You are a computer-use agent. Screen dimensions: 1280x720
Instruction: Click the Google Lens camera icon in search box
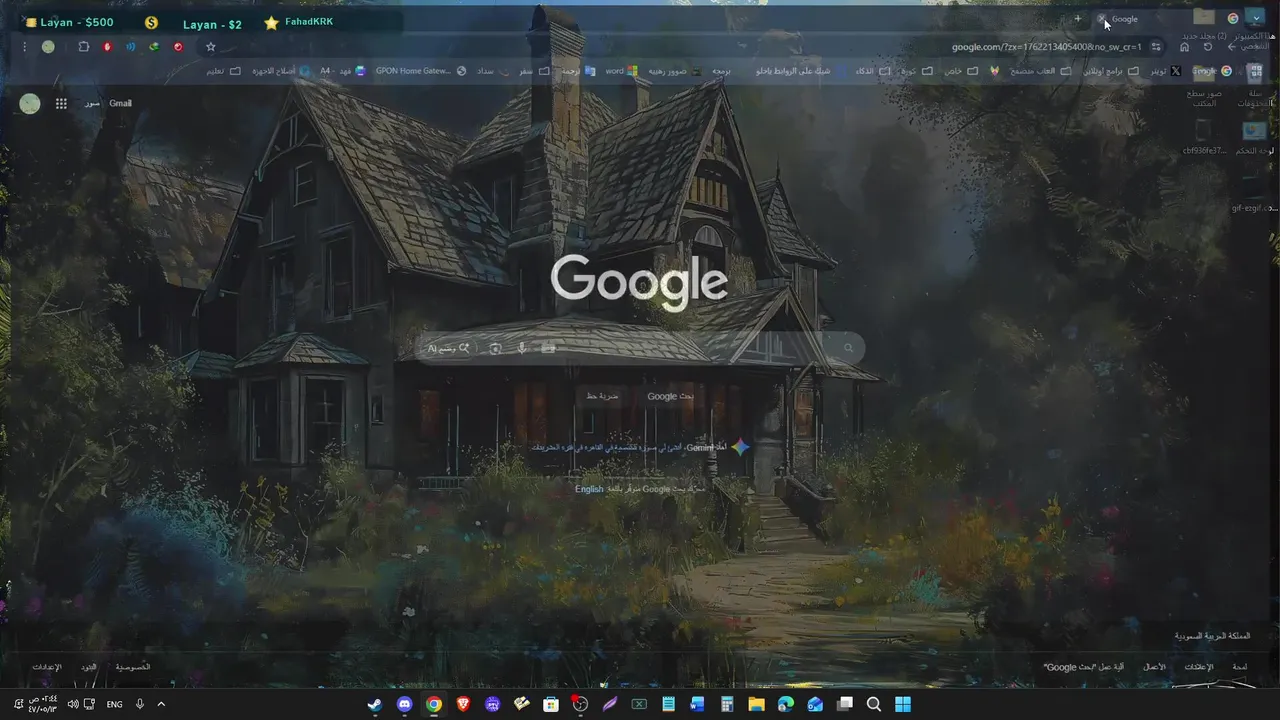point(495,348)
